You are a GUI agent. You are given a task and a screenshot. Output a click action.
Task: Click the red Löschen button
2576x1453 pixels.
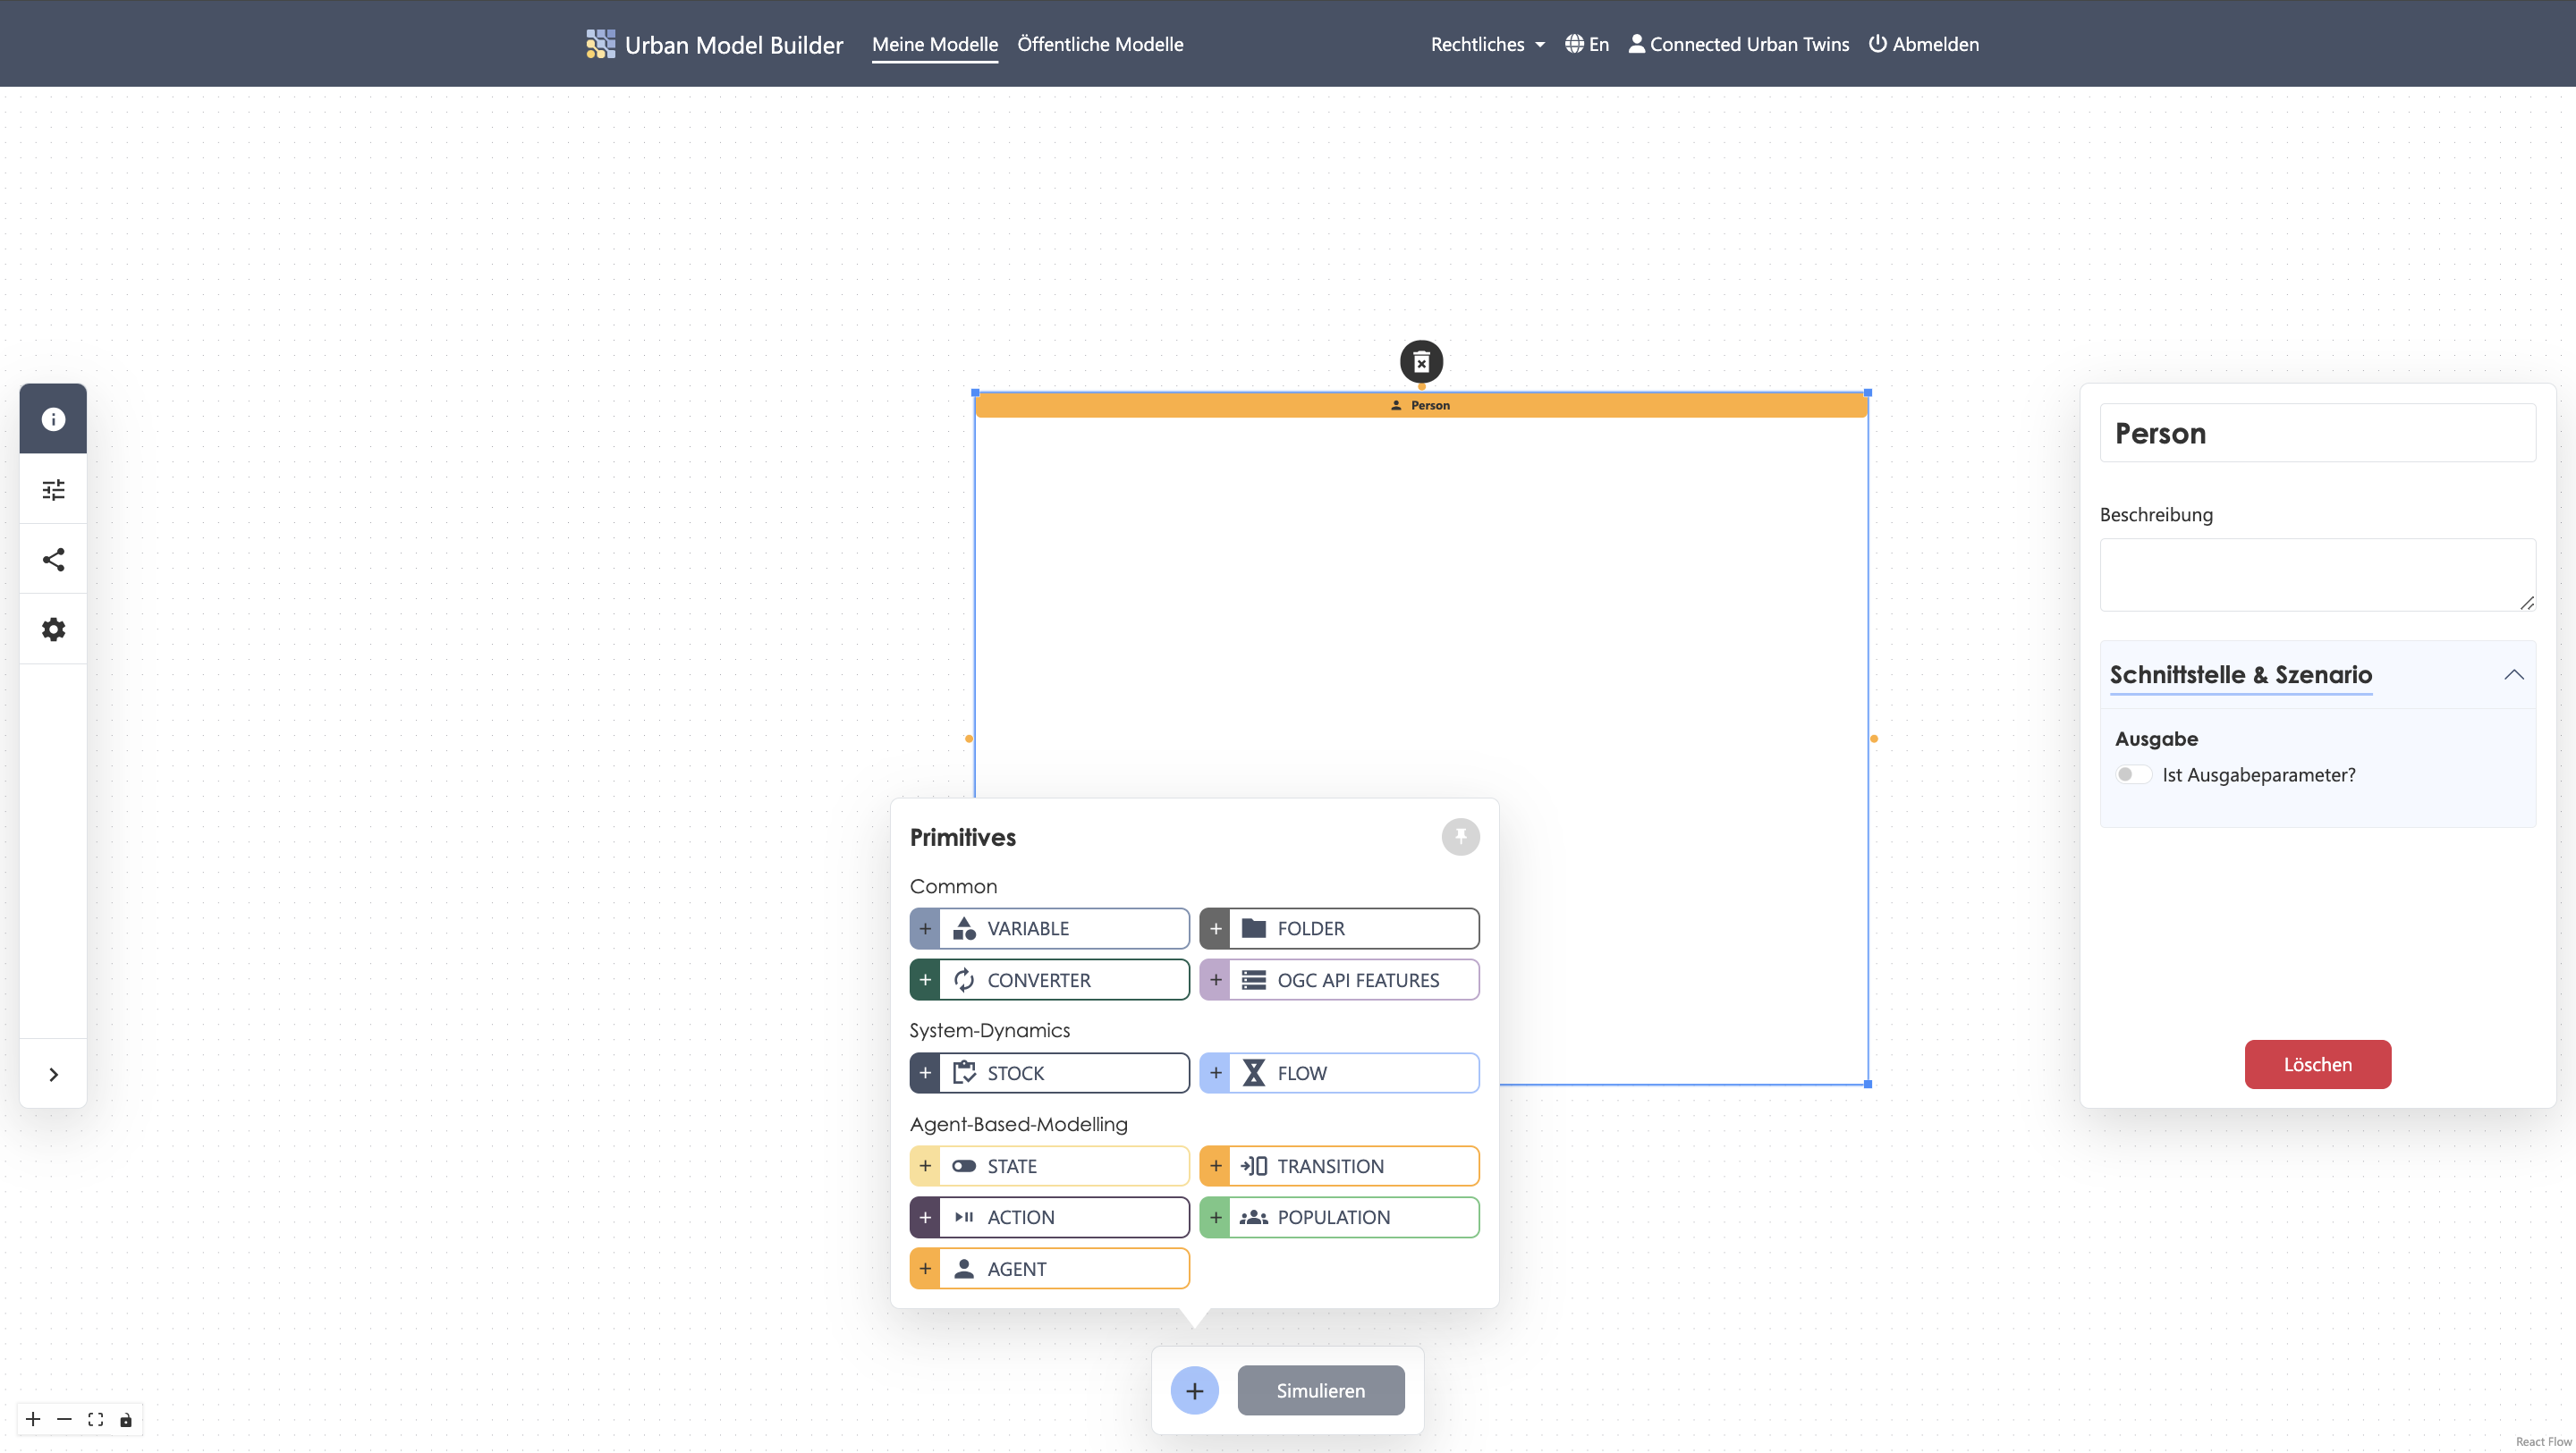pyautogui.click(x=2317, y=1064)
